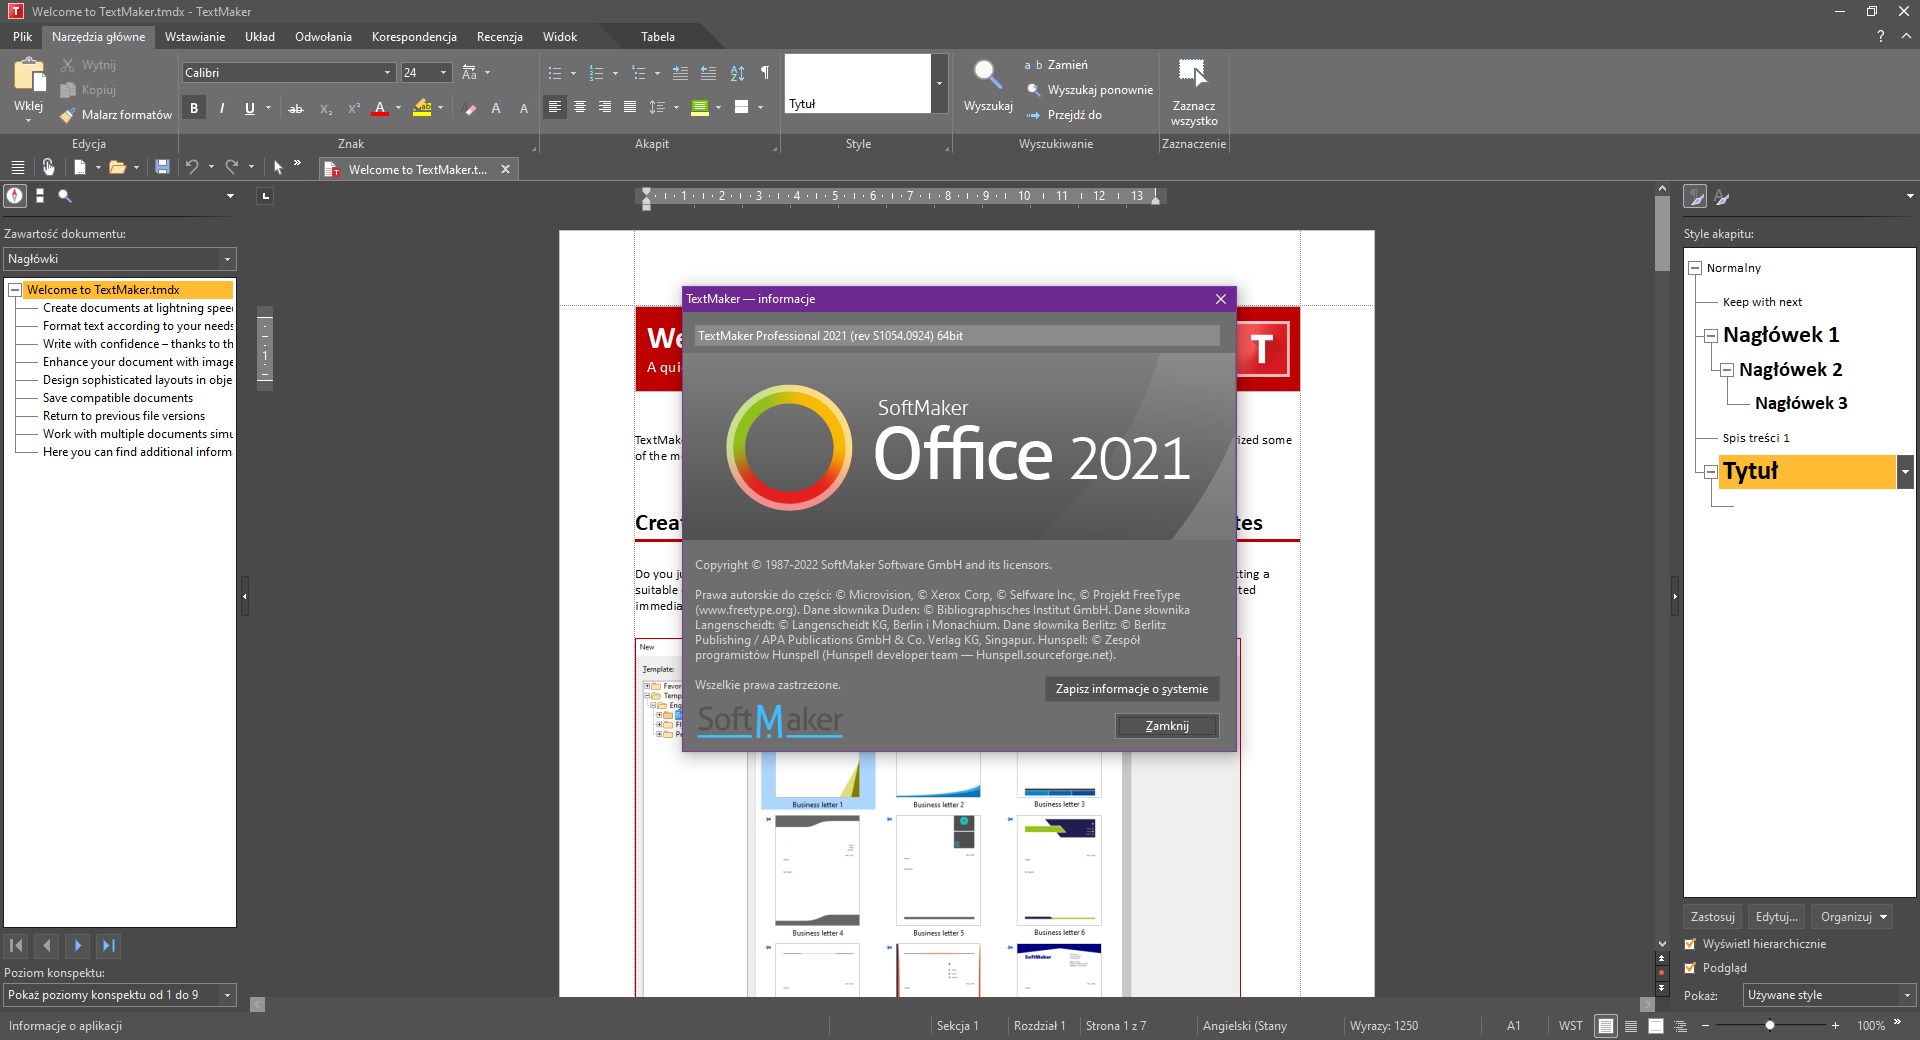1920x1040 pixels.
Task: Click the Wyszukaj magnifier icon
Action: 988,74
